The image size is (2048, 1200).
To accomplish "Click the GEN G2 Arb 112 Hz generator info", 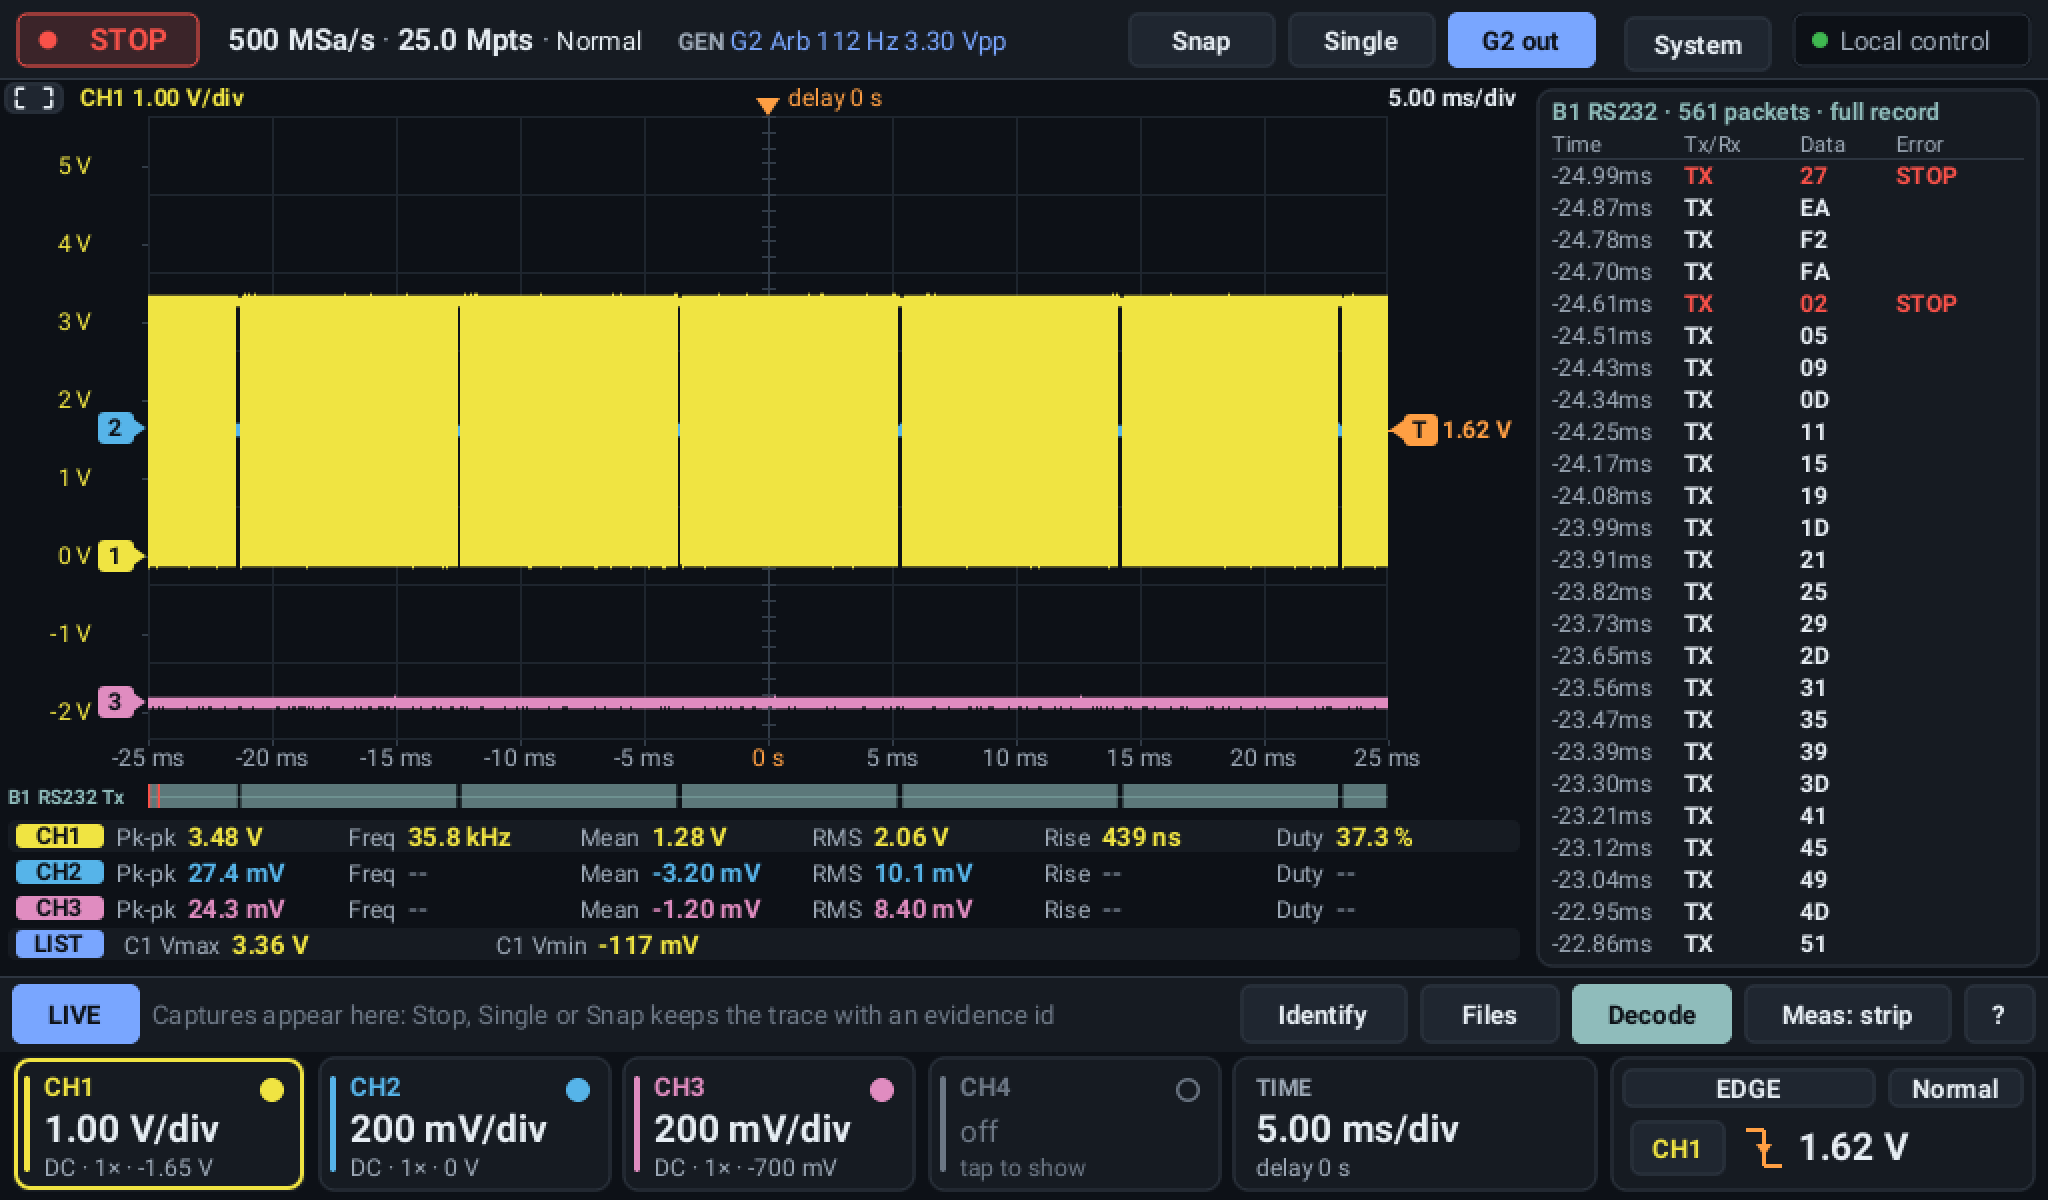I will coord(842,42).
